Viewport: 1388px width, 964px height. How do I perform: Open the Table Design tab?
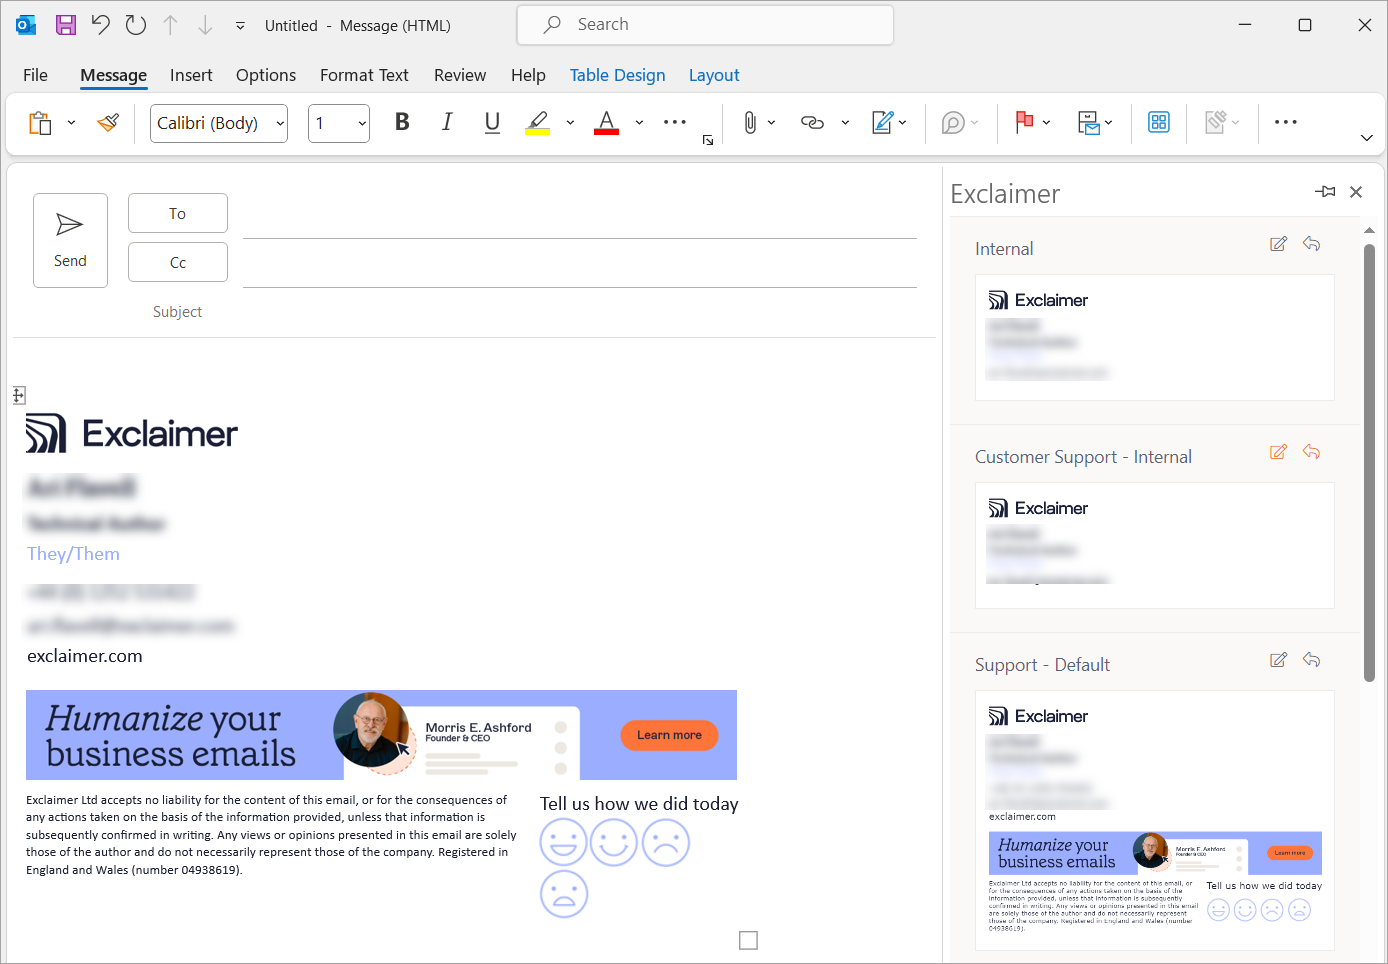617,75
